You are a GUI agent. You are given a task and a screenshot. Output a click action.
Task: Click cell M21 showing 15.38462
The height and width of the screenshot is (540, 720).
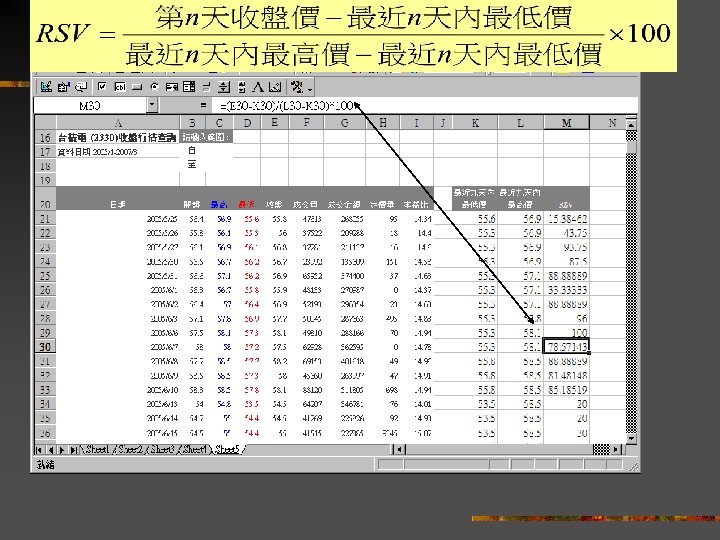point(566,219)
